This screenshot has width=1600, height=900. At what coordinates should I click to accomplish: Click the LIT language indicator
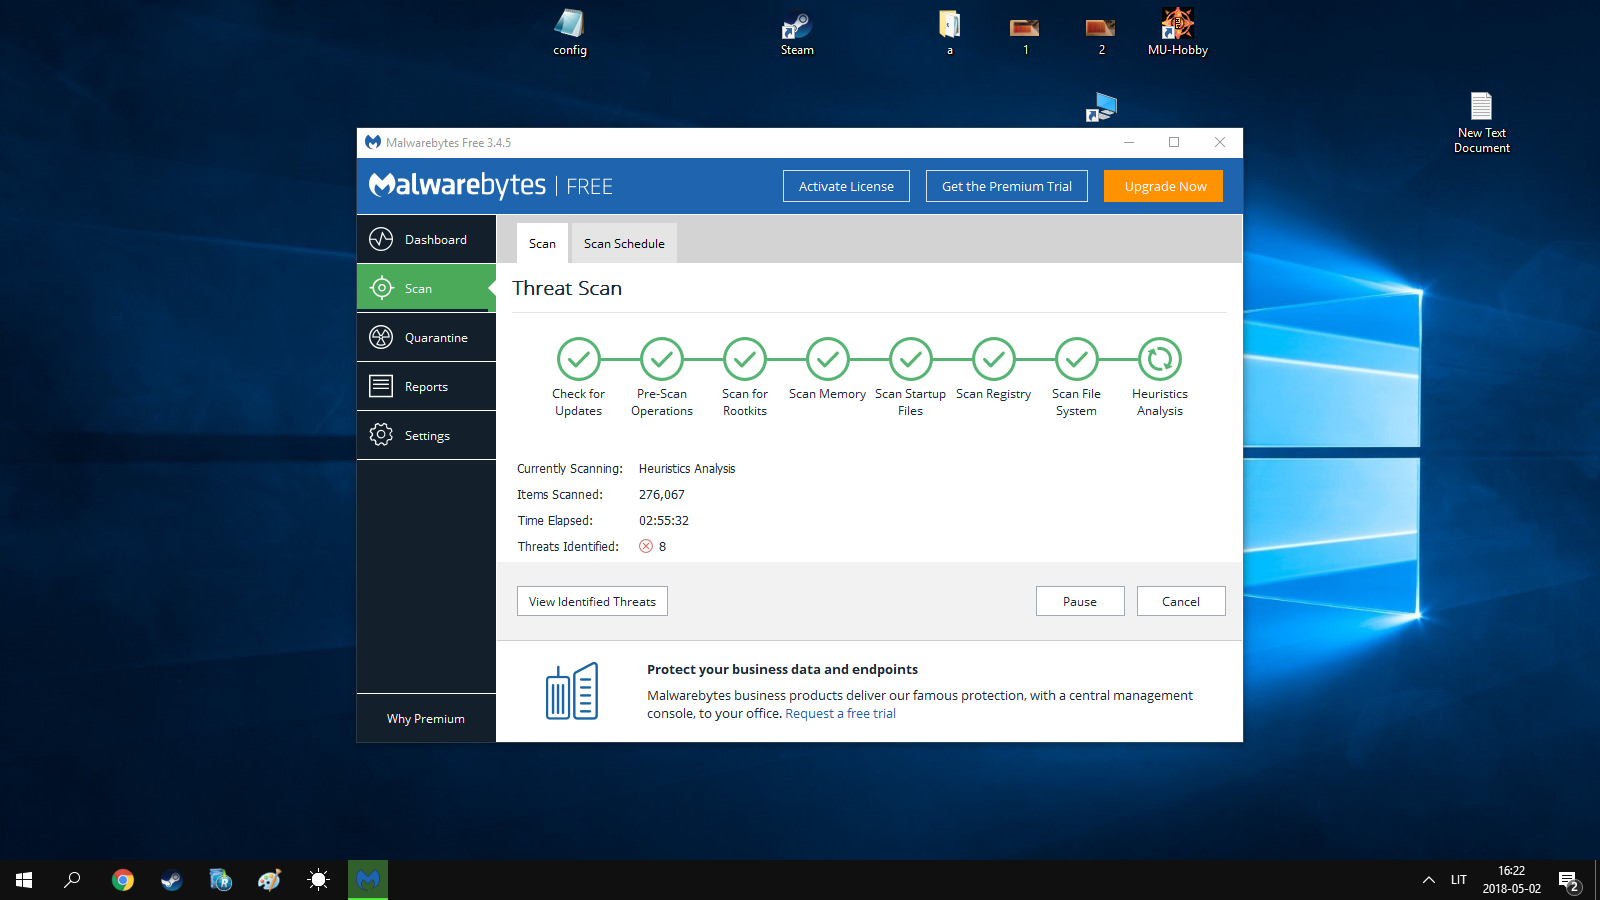(1459, 880)
